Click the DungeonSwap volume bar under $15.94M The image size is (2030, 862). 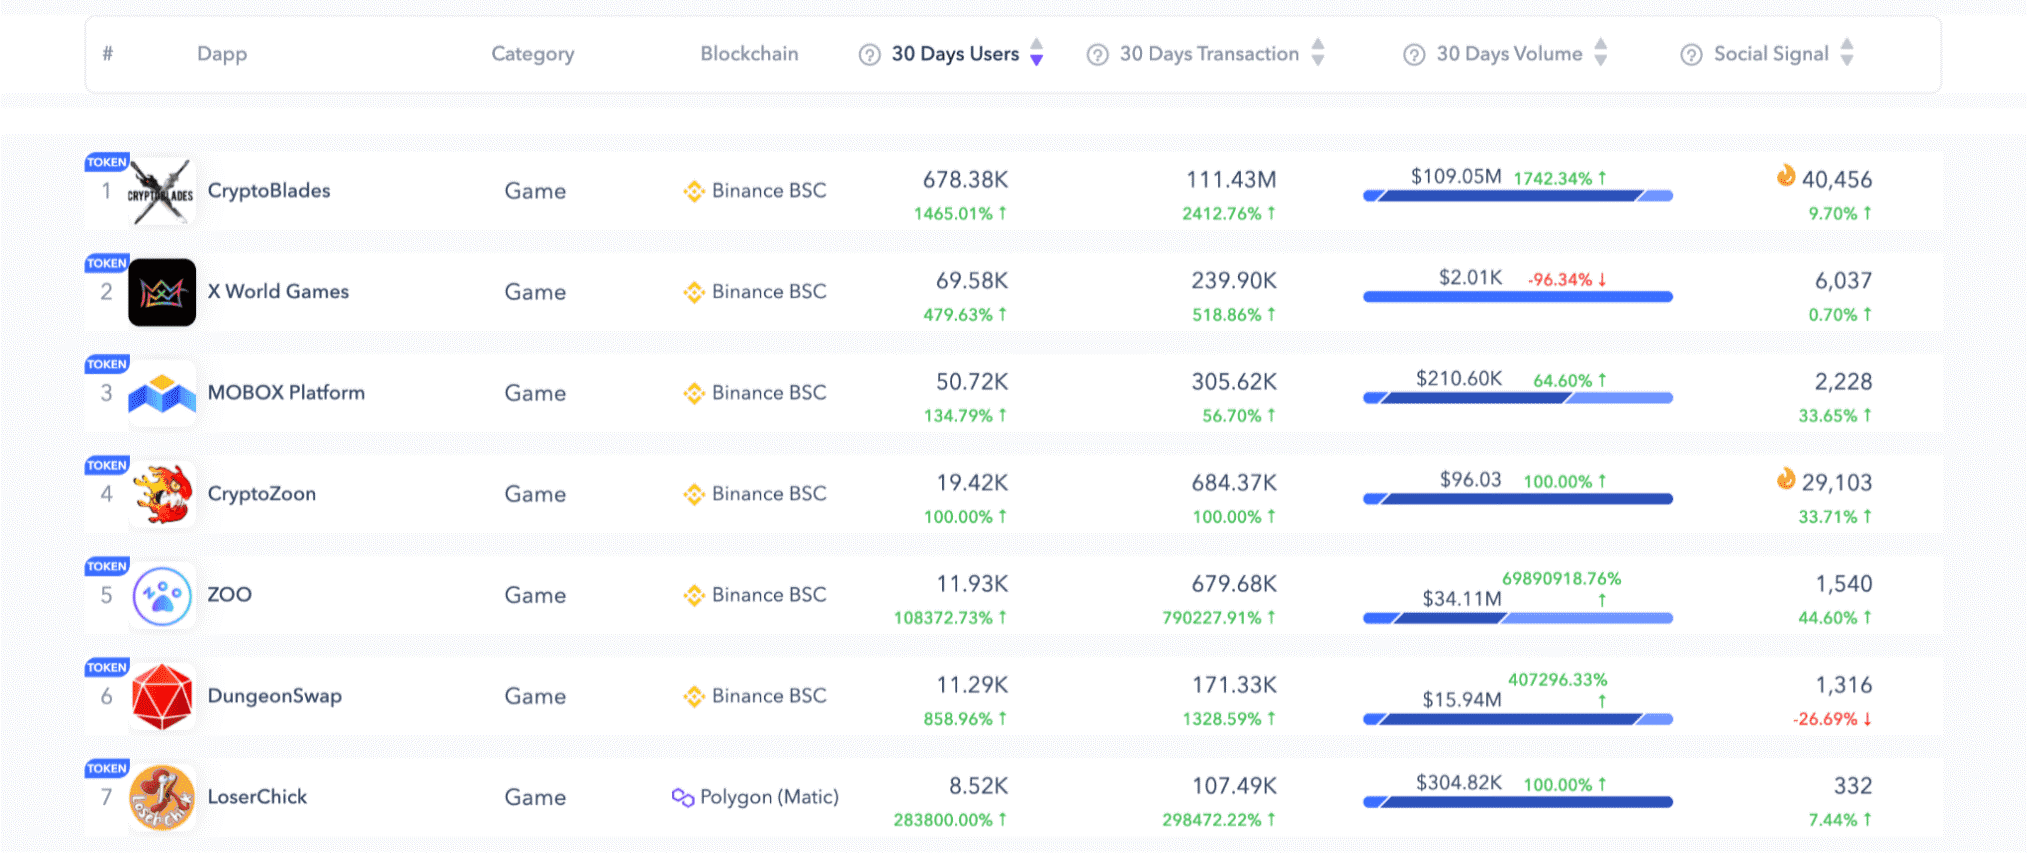click(1517, 720)
